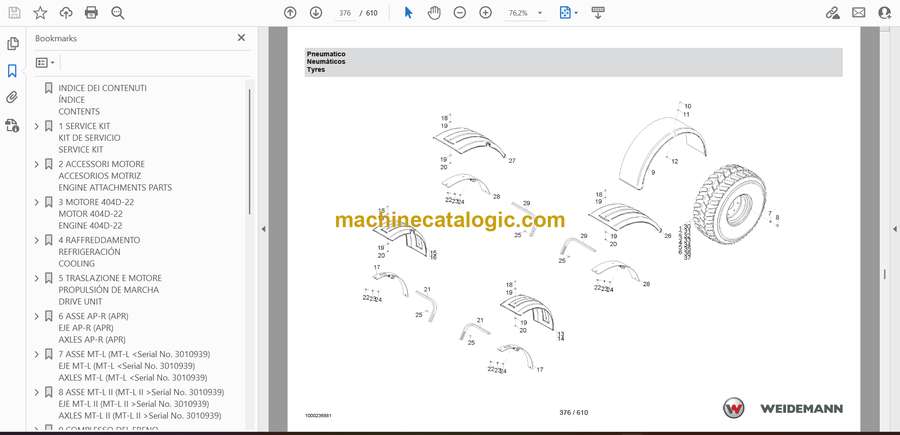Open bookmark options menu dropdown
The width and height of the screenshot is (900, 435).
coord(45,63)
